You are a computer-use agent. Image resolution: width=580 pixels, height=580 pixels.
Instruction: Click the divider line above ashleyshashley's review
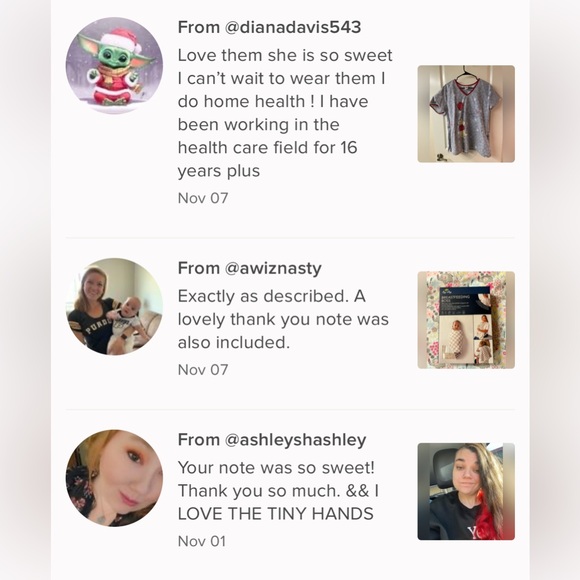[x=290, y=409]
